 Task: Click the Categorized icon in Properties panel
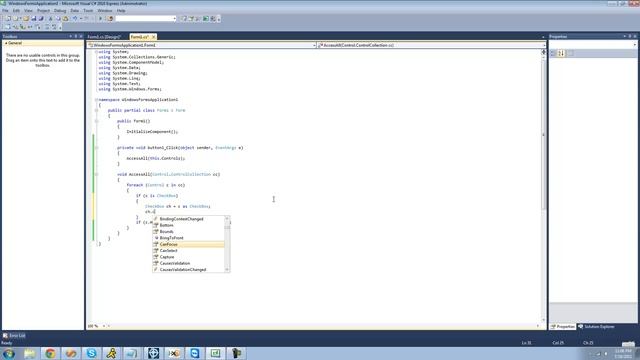coord(553,53)
